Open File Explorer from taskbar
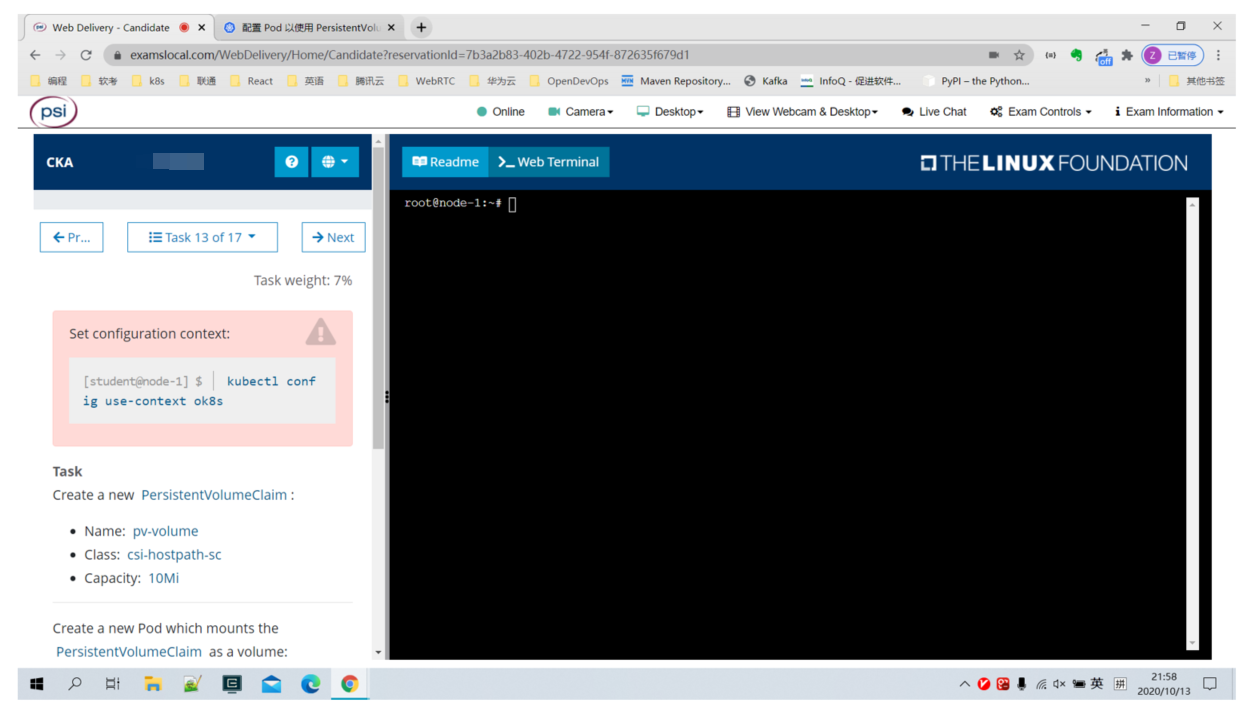The height and width of the screenshot is (714, 1246). [153, 684]
